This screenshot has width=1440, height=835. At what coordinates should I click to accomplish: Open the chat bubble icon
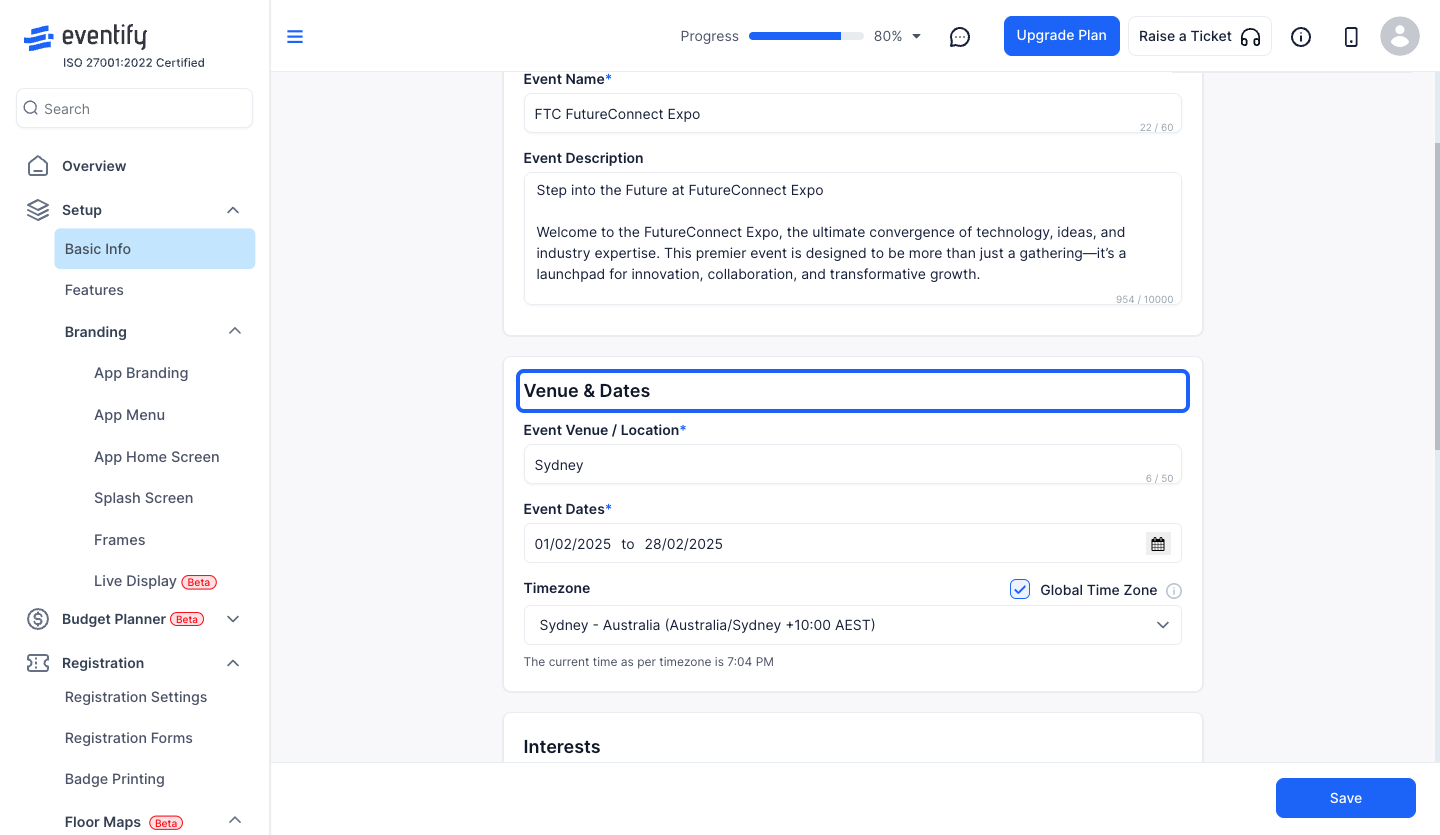pyautogui.click(x=960, y=37)
